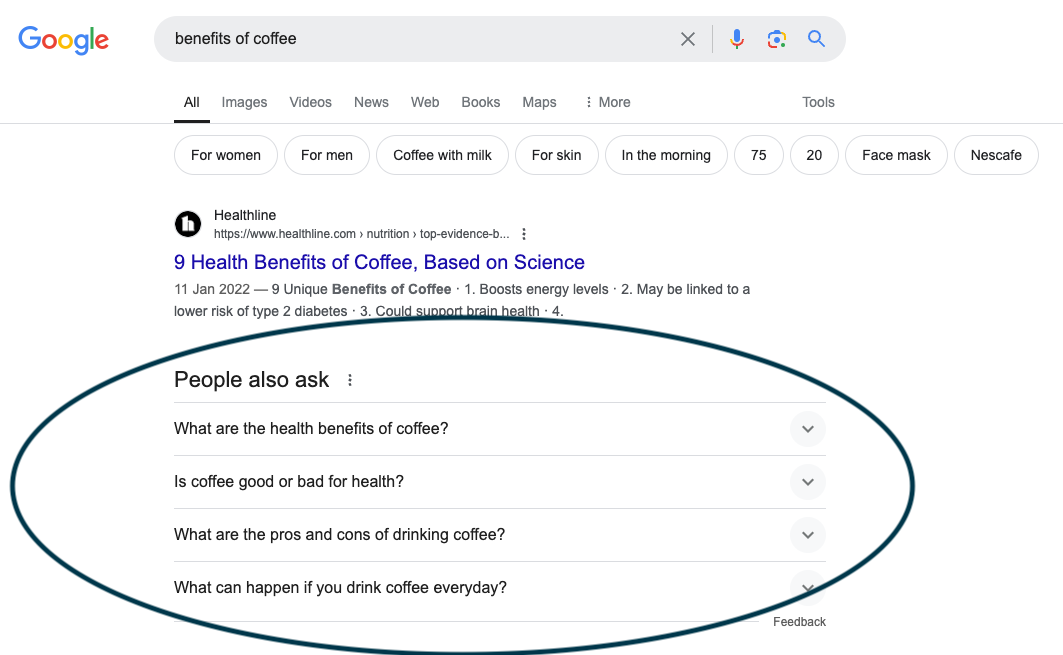The image size is (1063, 655).
Task: Enable the Face mask search filter
Action: pyautogui.click(x=895, y=155)
